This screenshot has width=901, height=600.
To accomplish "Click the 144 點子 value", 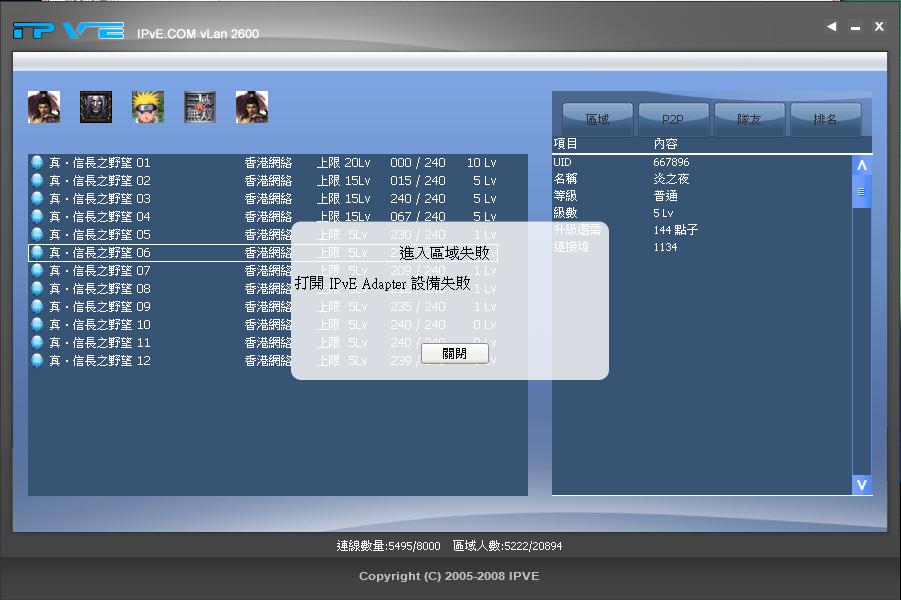I will (675, 230).
